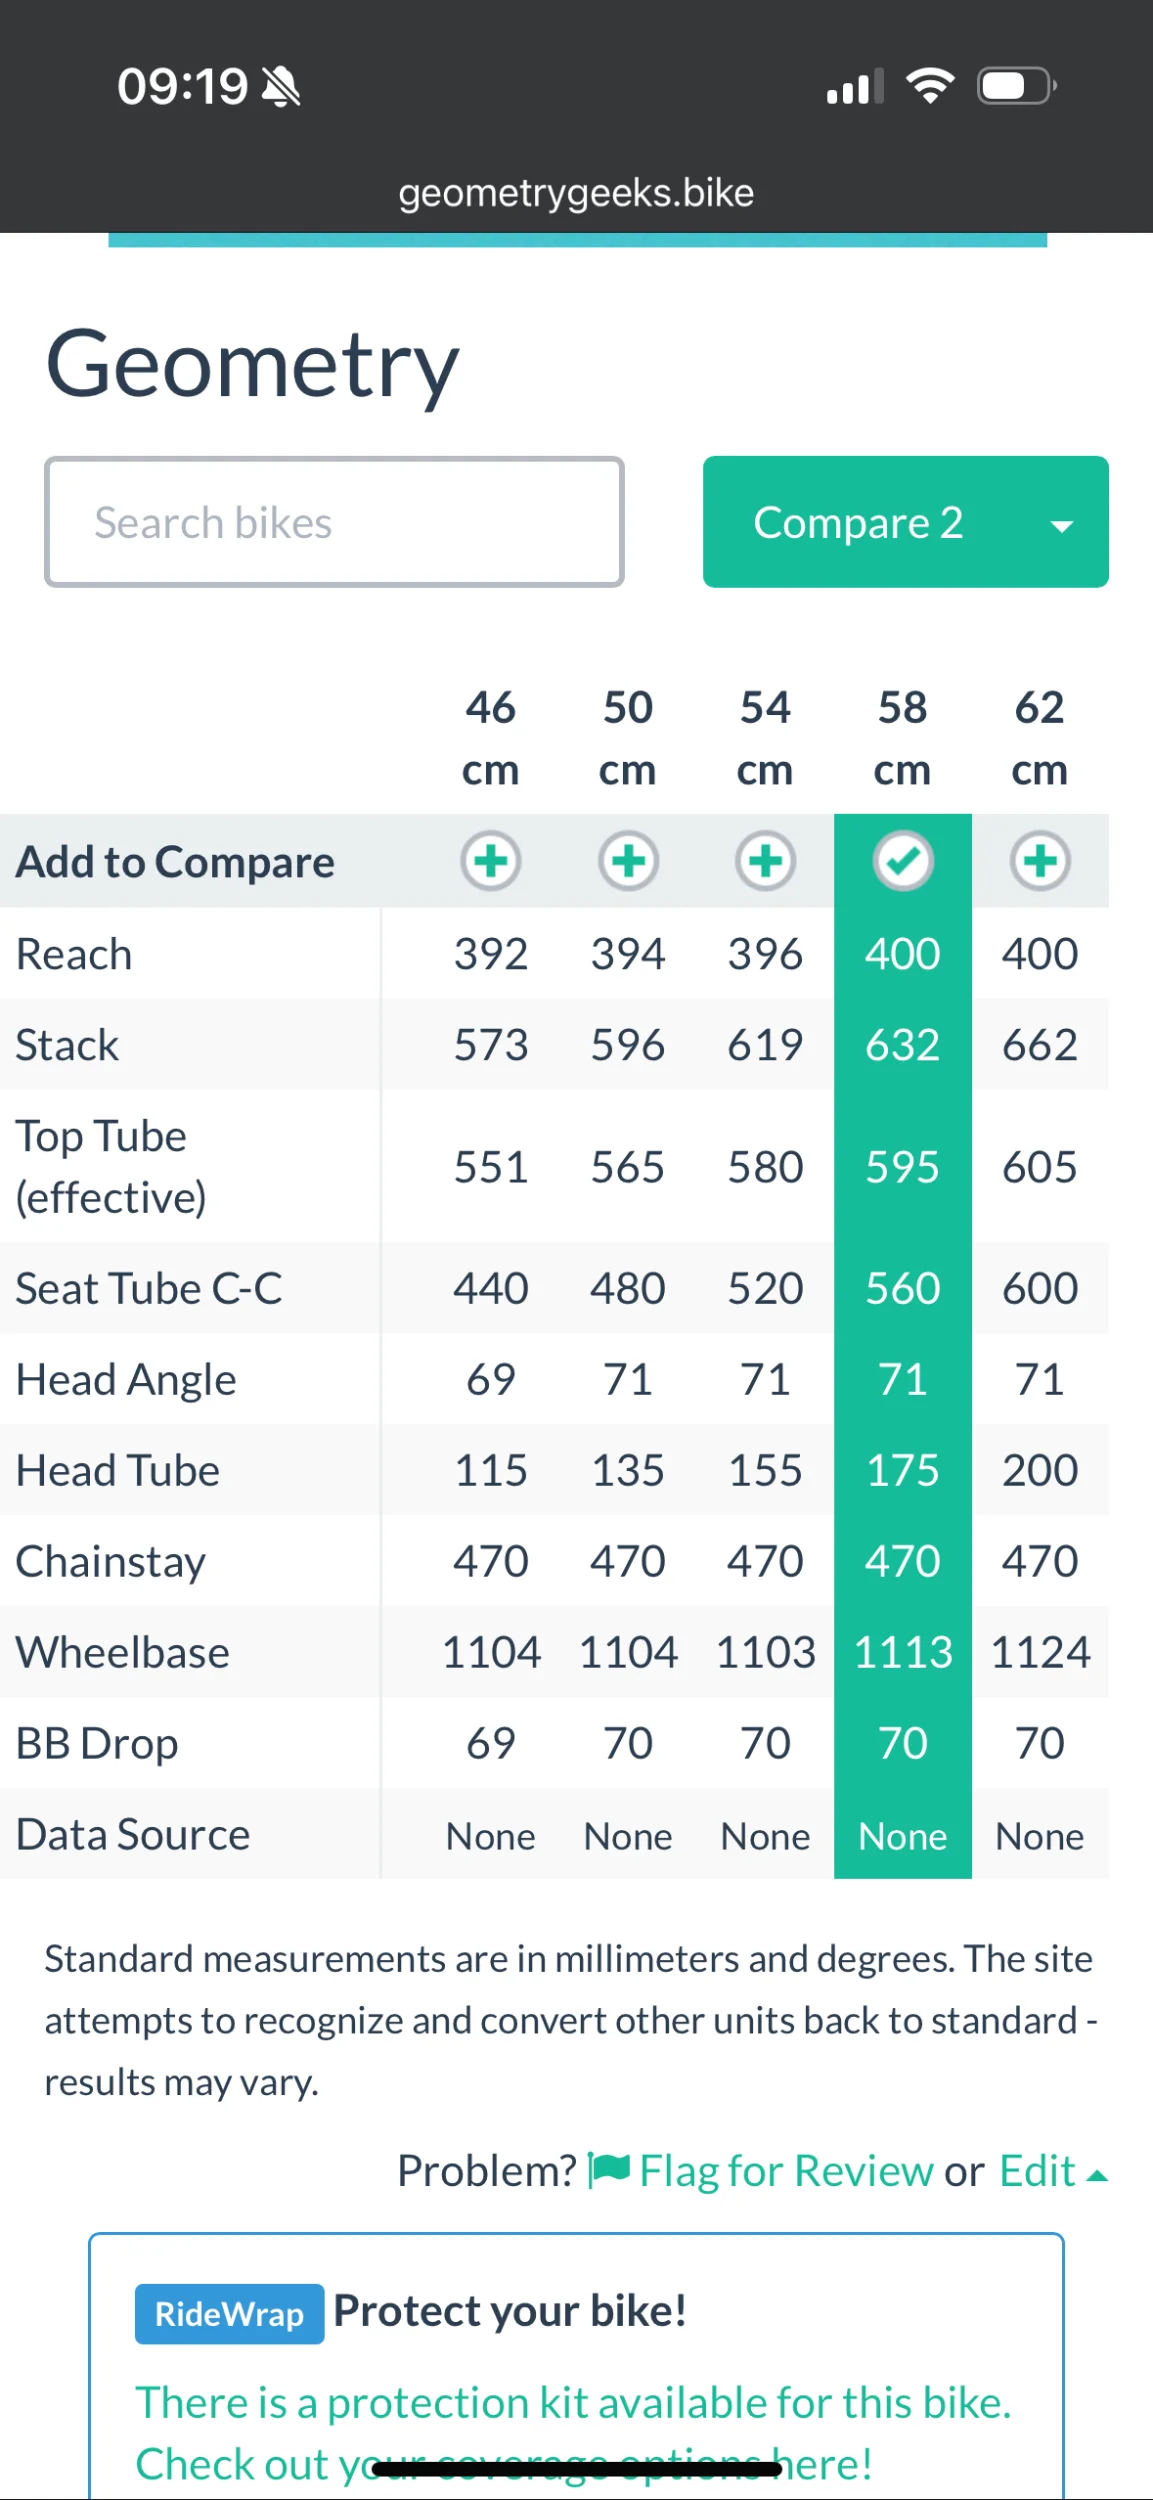
Task: Add the 50 cm size to compare
Action: tap(628, 861)
